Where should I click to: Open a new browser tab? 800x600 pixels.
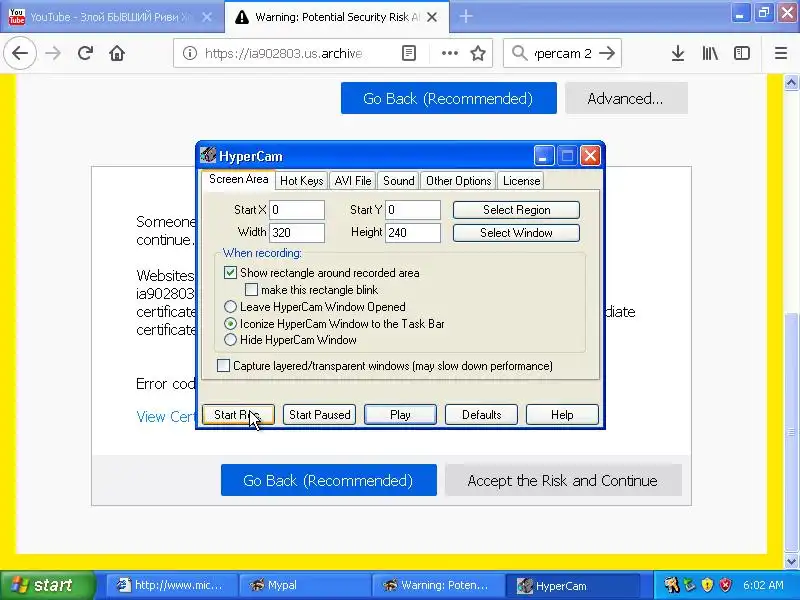(x=466, y=16)
